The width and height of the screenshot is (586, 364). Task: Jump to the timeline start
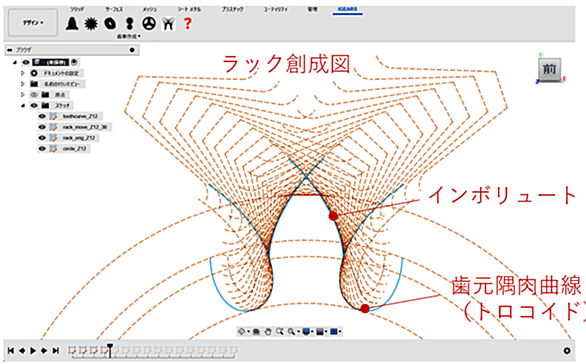(x=11, y=351)
